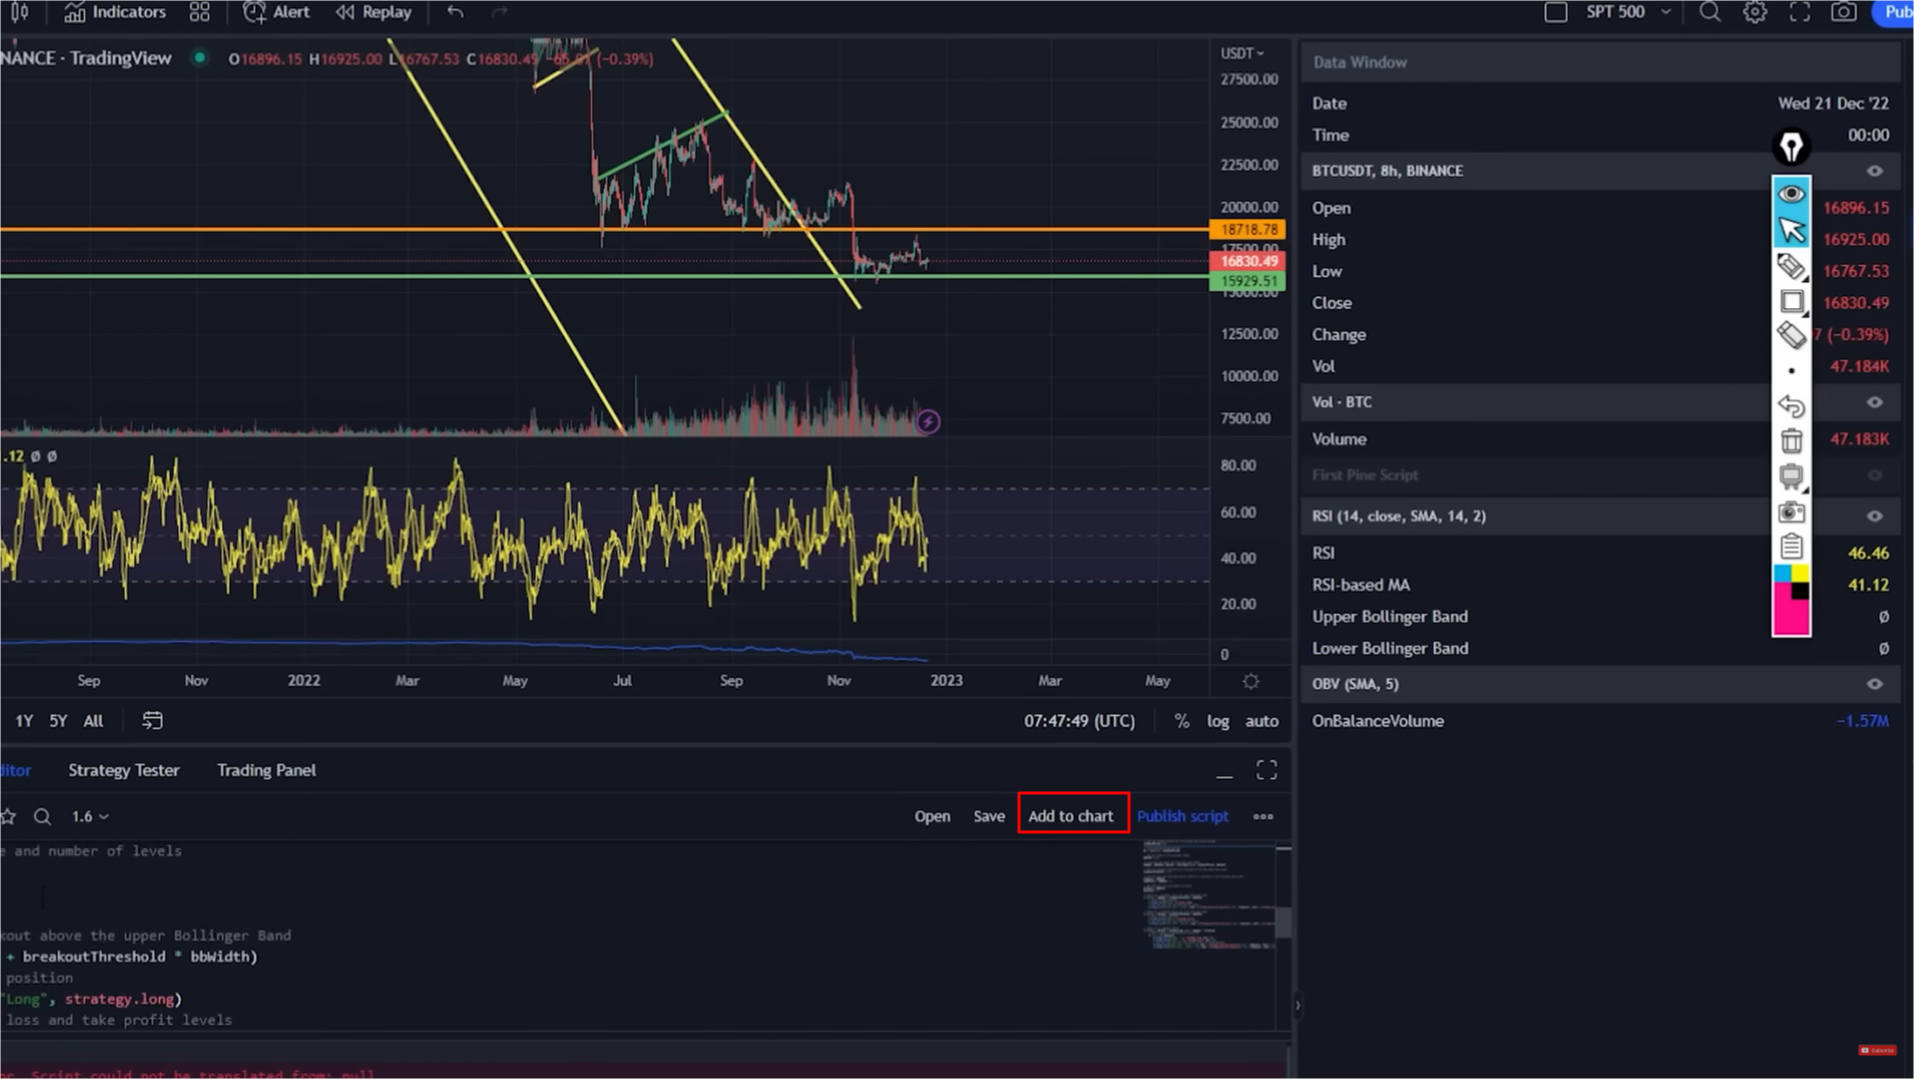Open the candlestick chart type selector
The image size is (1914, 1079).
pos(18,13)
